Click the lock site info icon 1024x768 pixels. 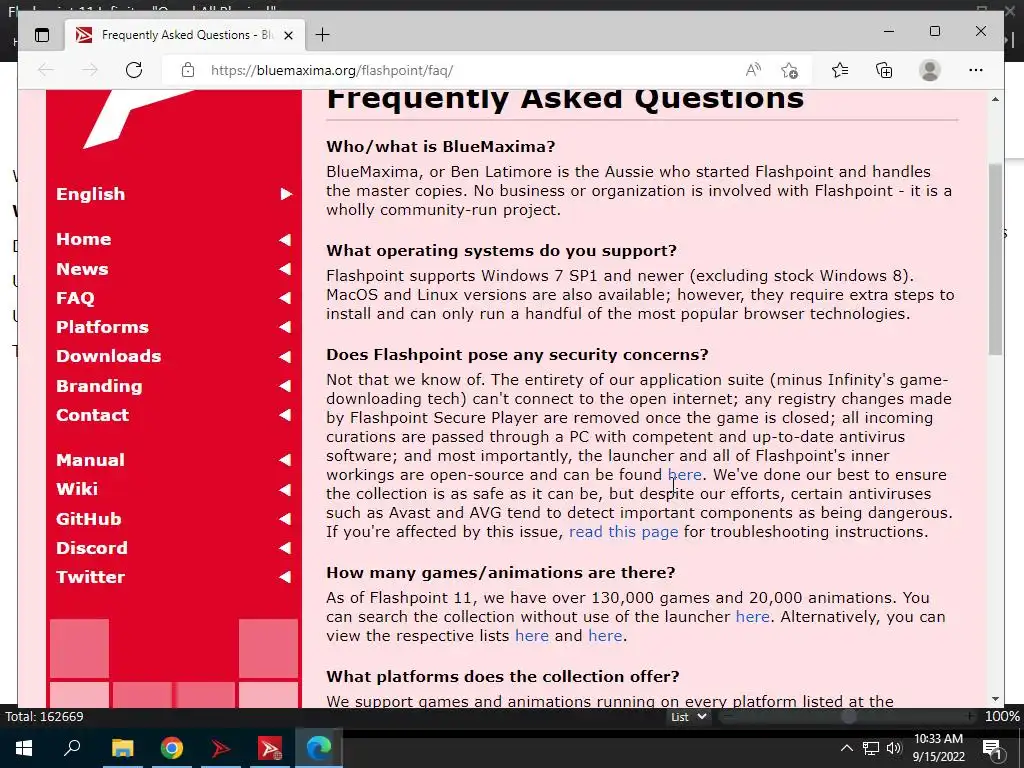tap(188, 70)
